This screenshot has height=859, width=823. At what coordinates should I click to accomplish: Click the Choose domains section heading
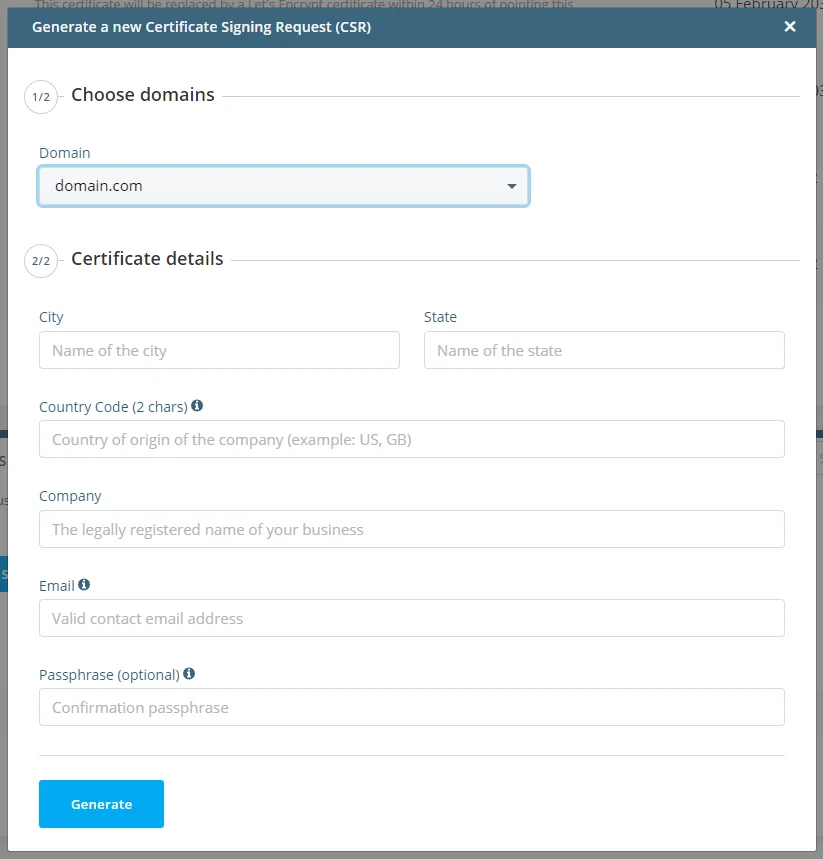click(143, 95)
